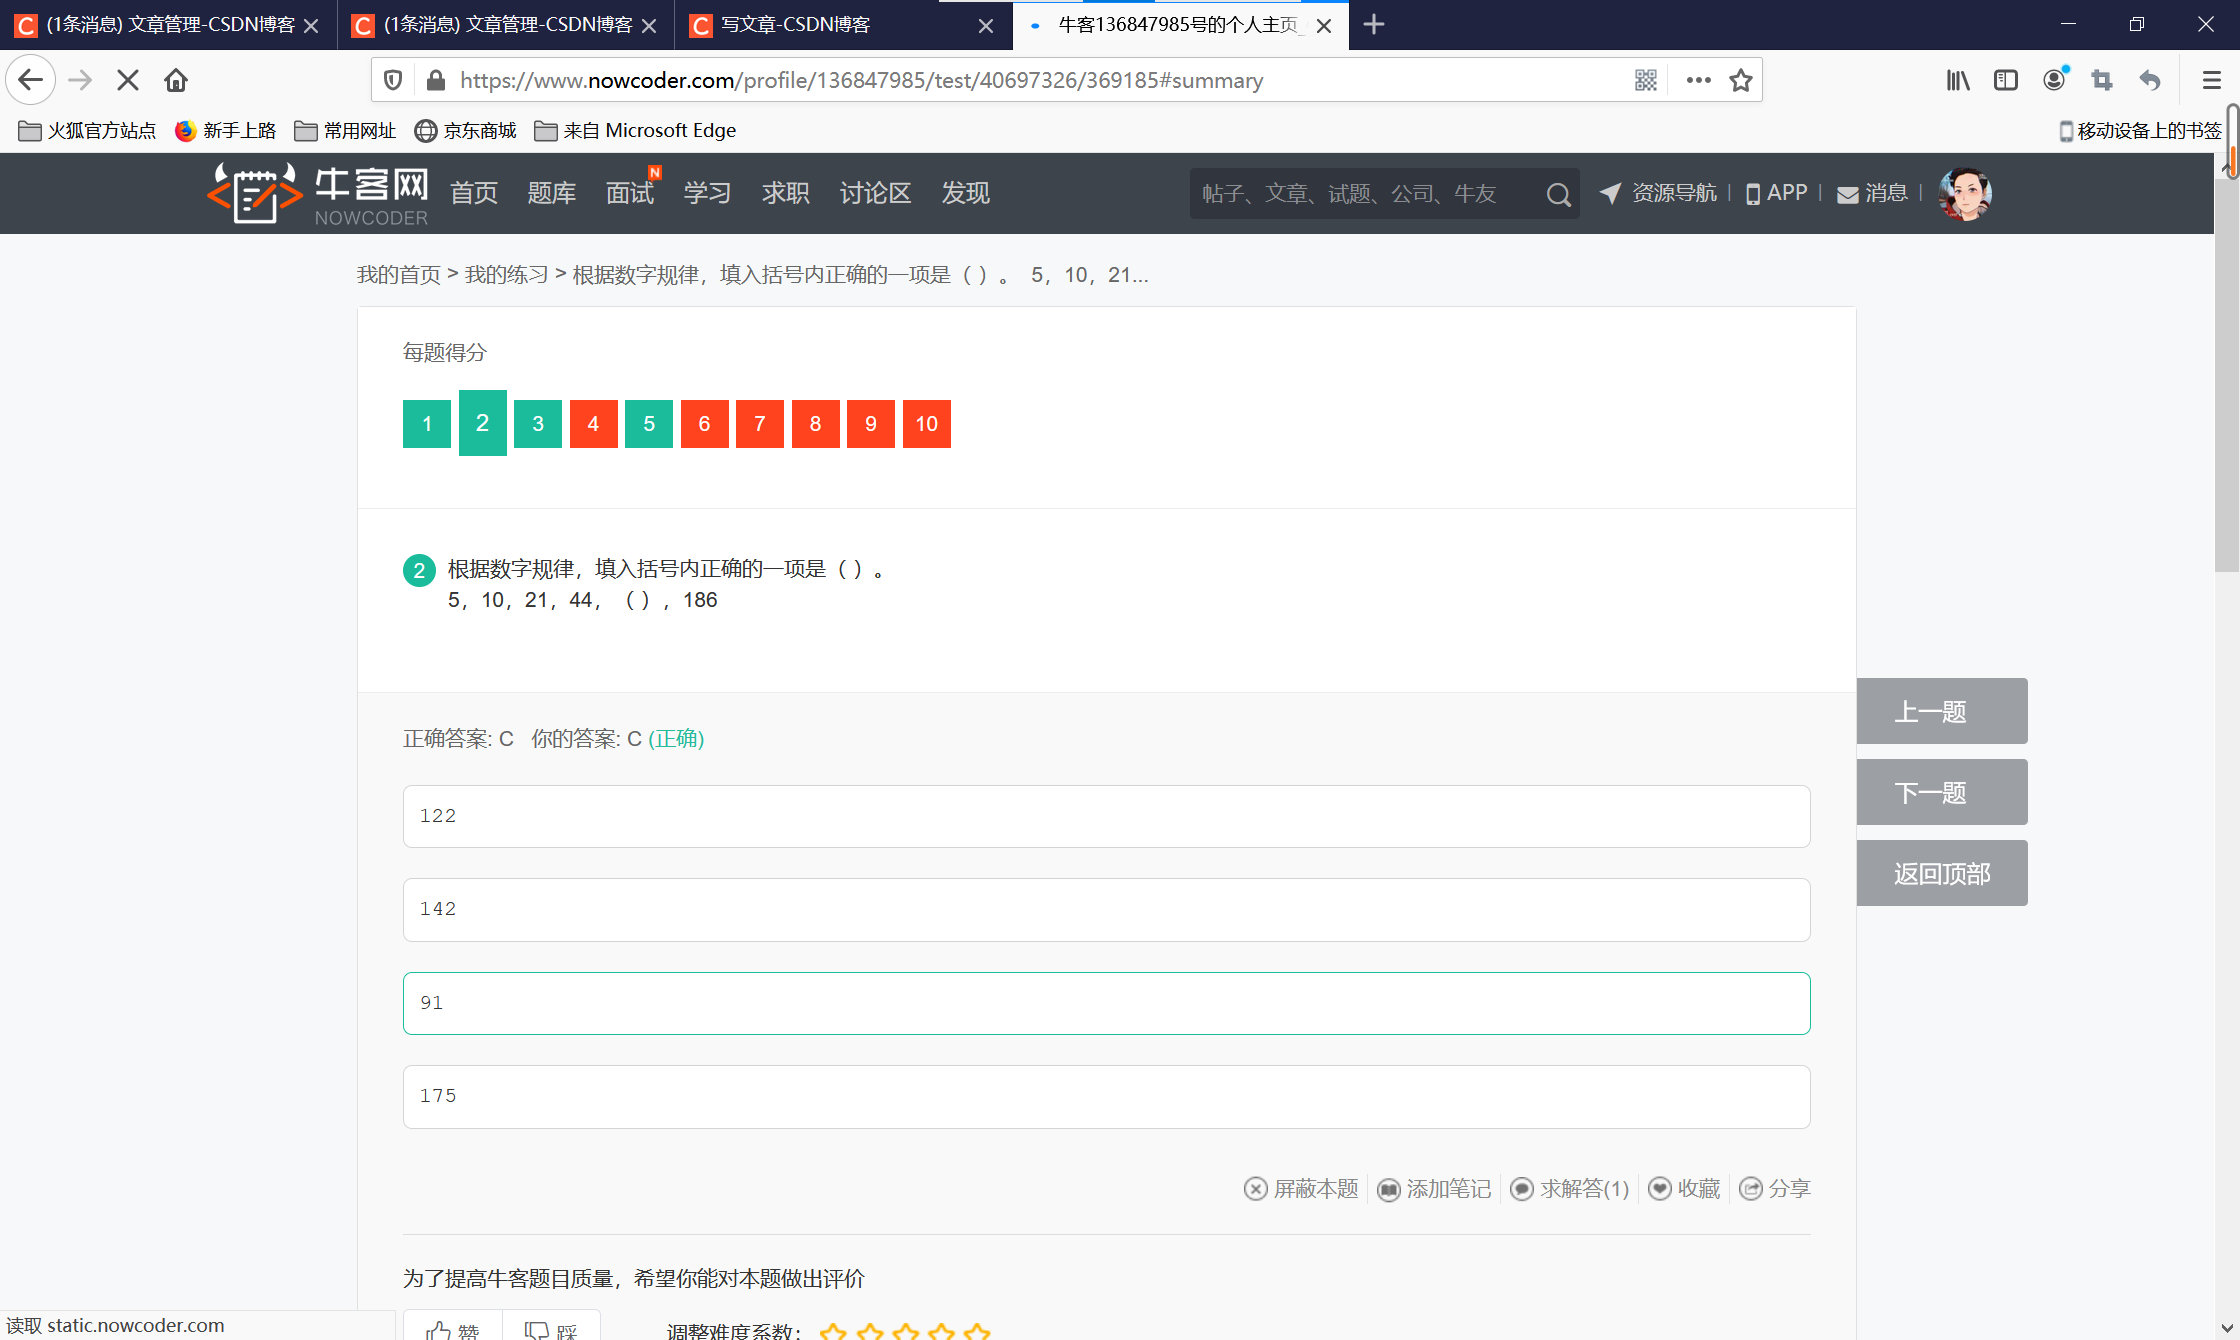Open 首页 in the Nowcoder navigation

474,193
